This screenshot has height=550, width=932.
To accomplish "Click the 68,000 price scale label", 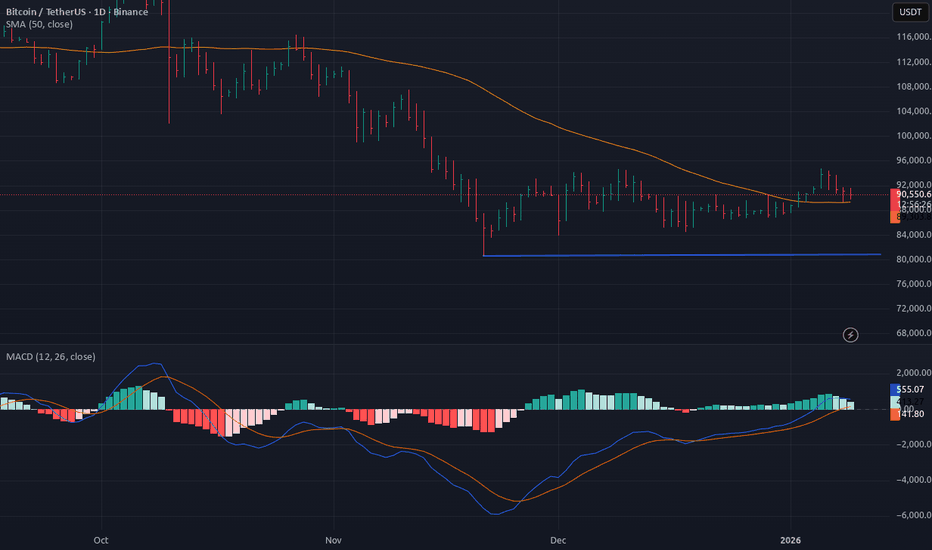I will coord(914,333).
